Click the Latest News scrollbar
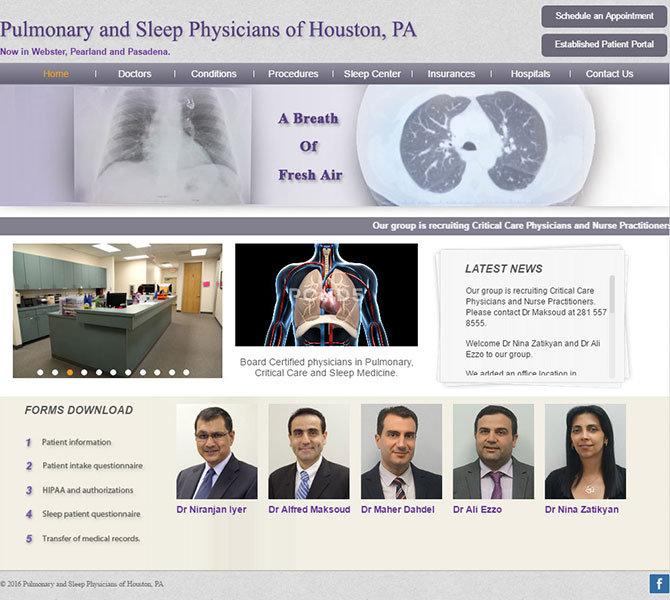 (x=612, y=326)
